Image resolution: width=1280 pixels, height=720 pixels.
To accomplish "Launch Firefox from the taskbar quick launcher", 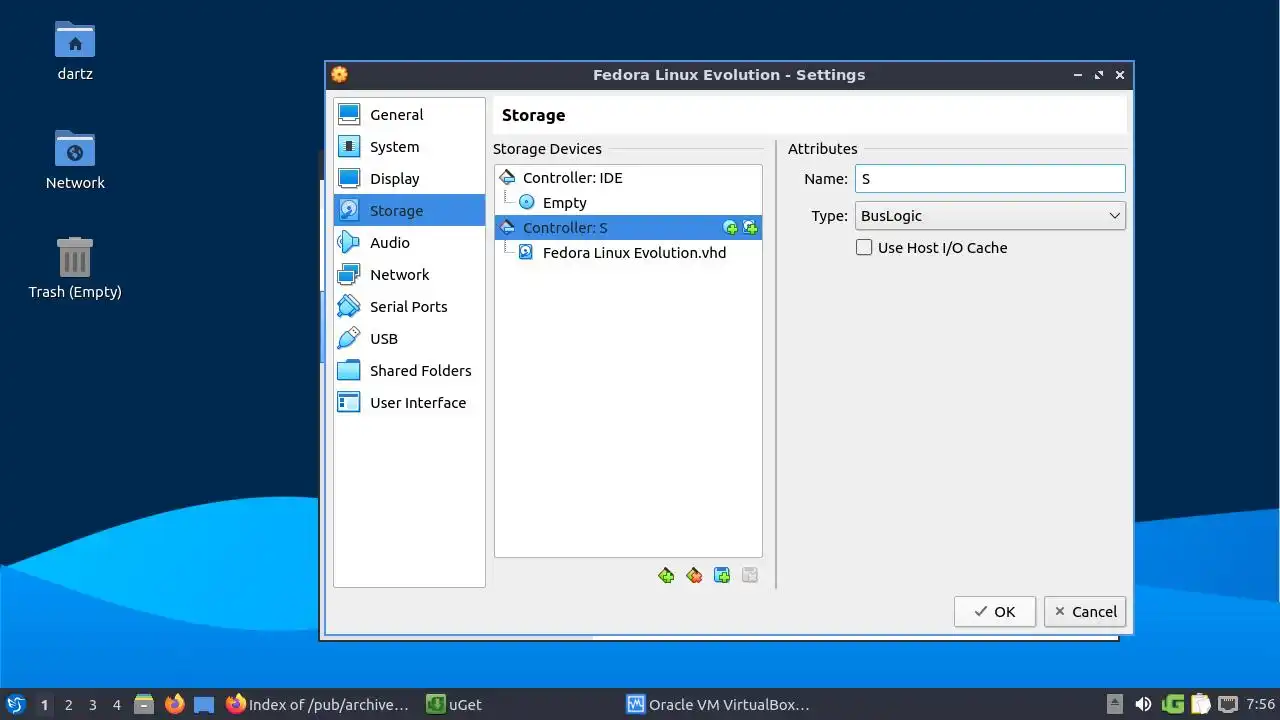I will pyautogui.click(x=174, y=704).
